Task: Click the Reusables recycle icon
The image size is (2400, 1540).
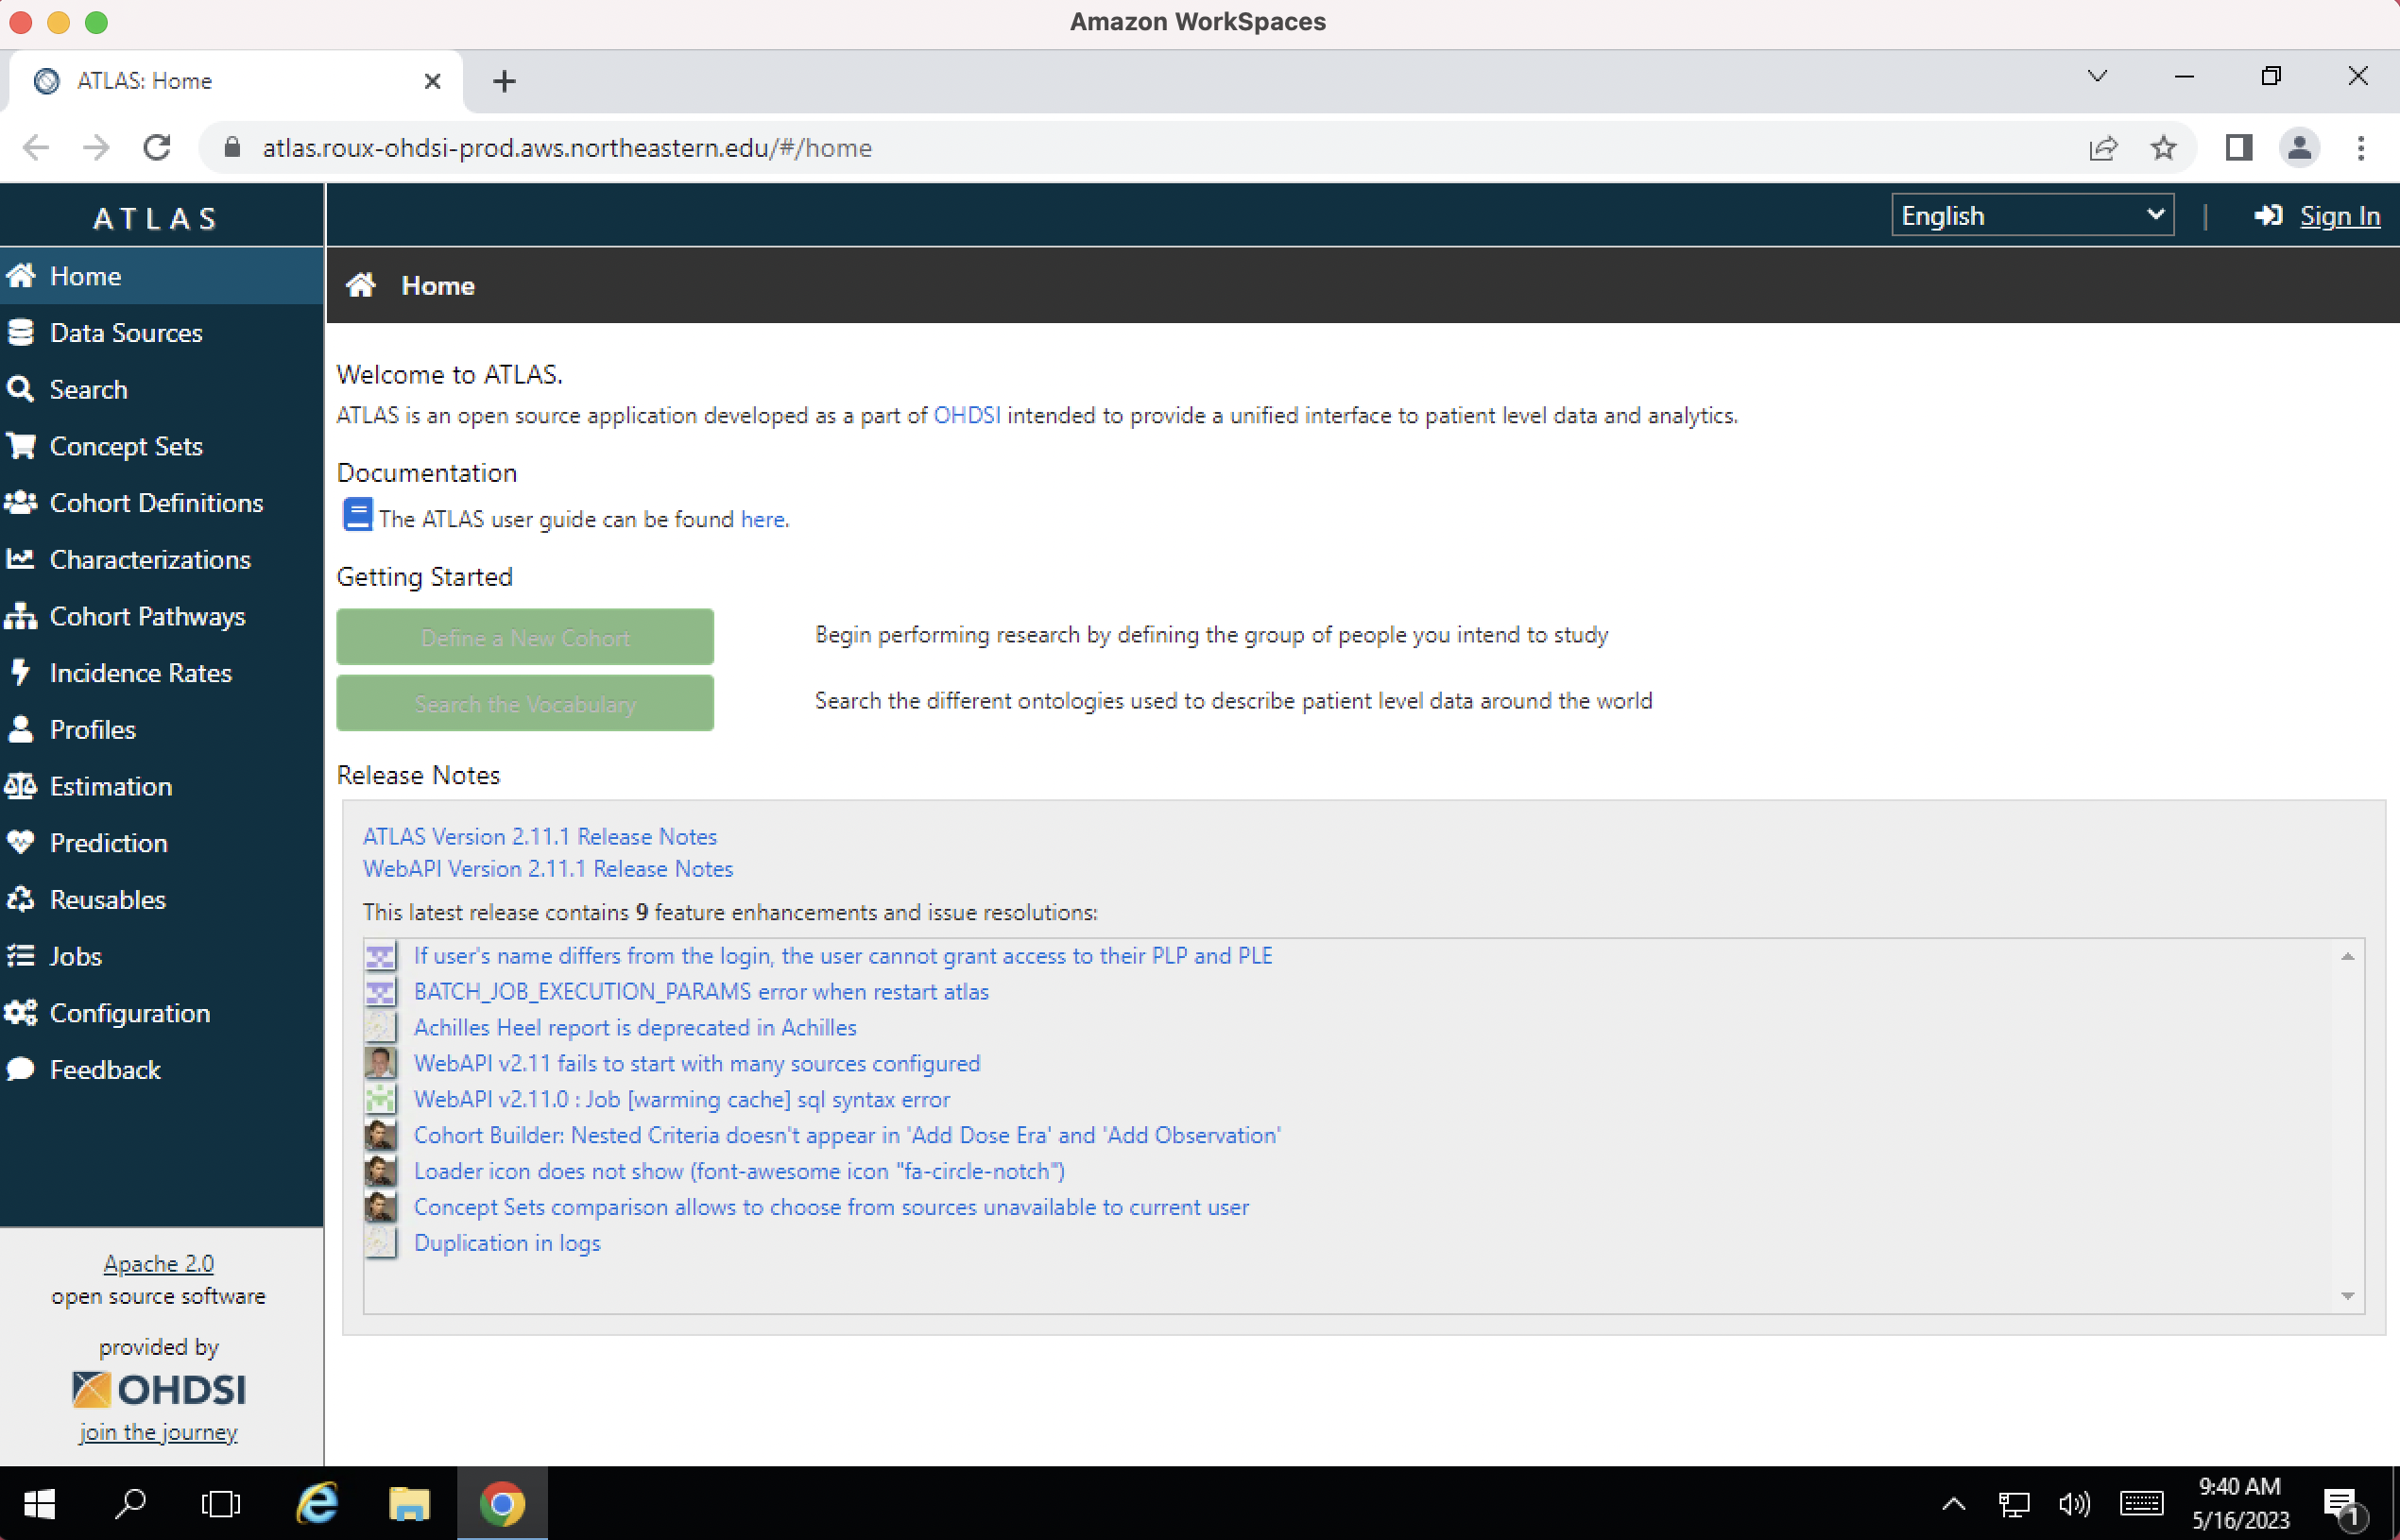Action: point(21,900)
